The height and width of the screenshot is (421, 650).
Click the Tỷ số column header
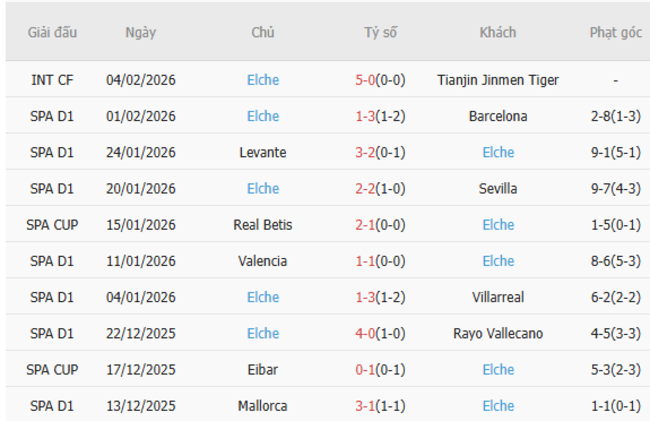(x=380, y=32)
